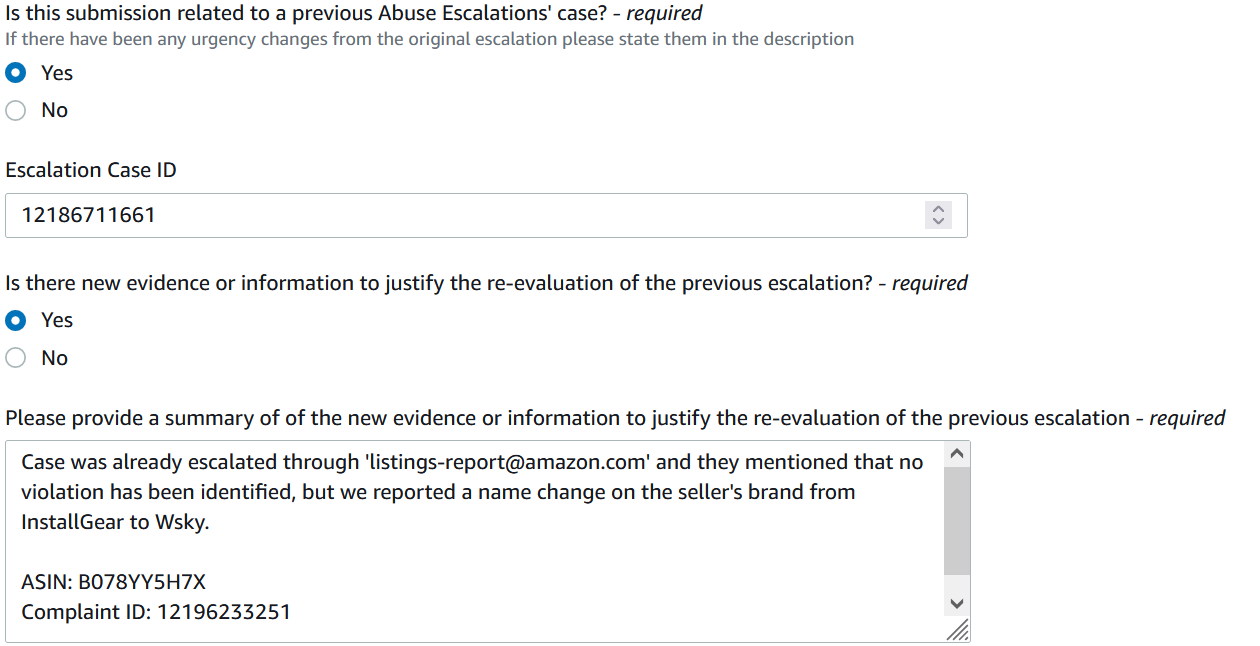Place cursor on 'InstallGear to Wsky.' text
Screen dimensions: 1260x646
coord(115,522)
